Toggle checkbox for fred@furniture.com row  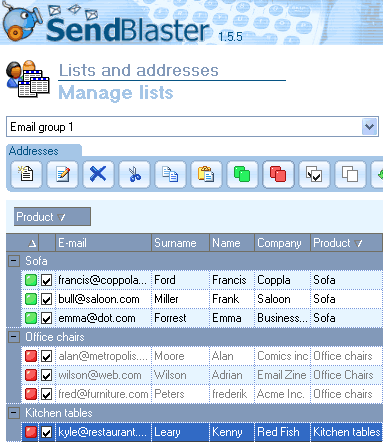pyautogui.click(x=47, y=394)
